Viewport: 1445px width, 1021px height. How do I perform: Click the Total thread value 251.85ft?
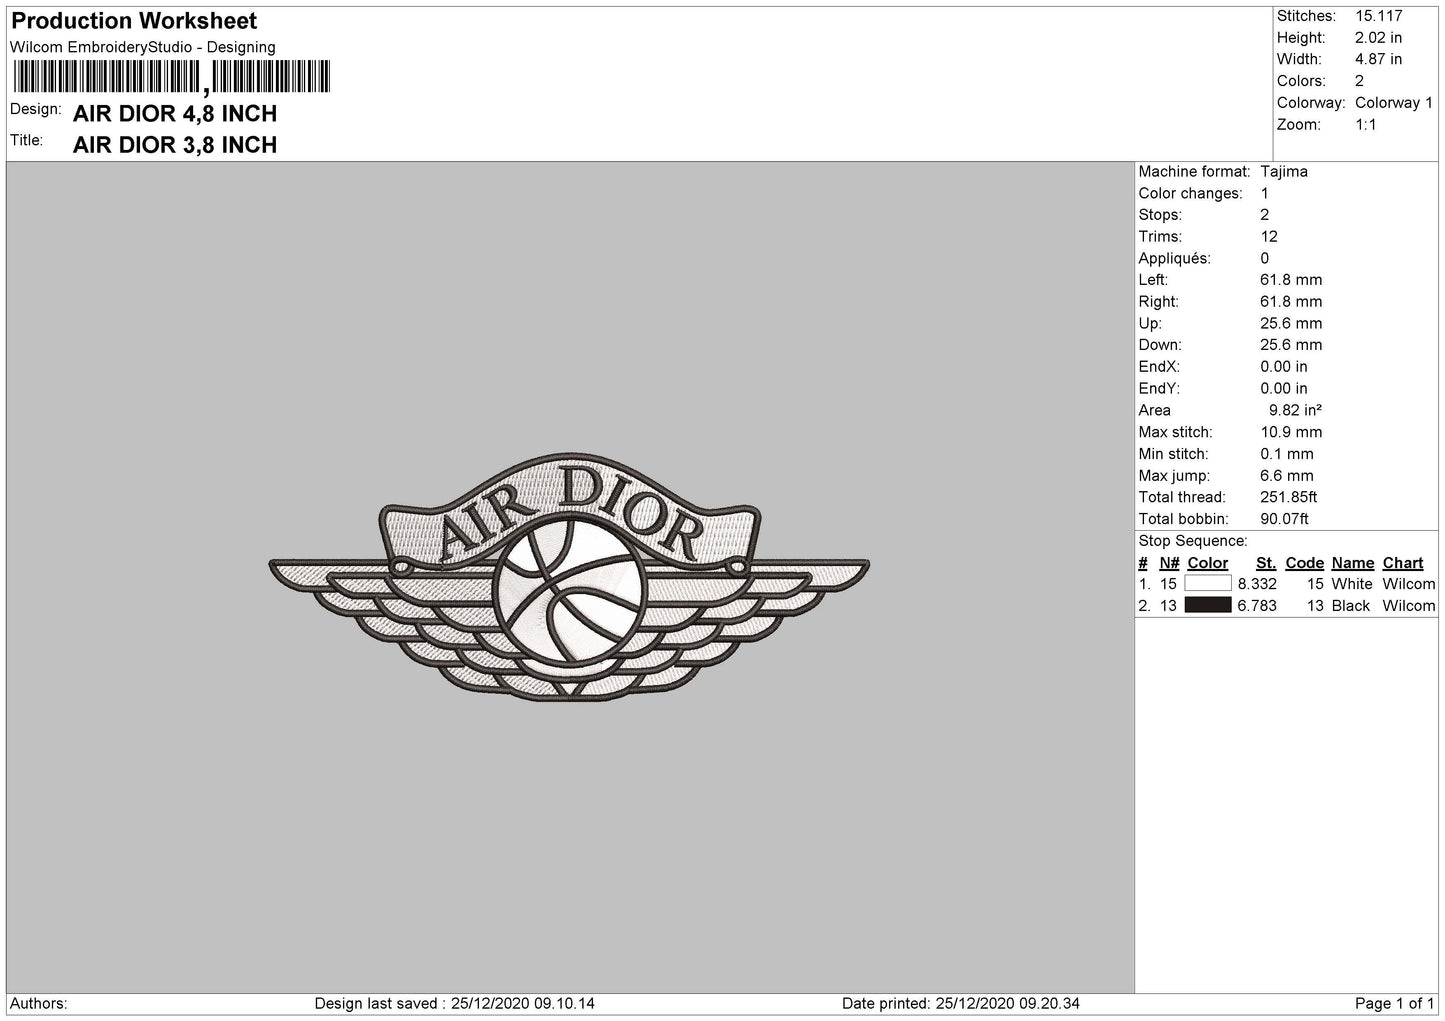pyautogui.click(x=1289, y=498)
